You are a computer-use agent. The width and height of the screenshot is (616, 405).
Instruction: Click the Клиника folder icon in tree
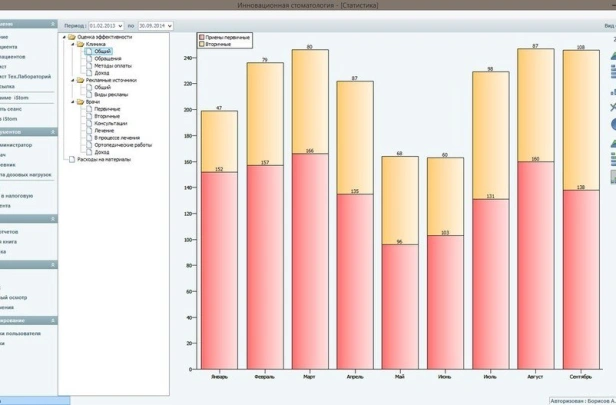click(x=81, y=43)
